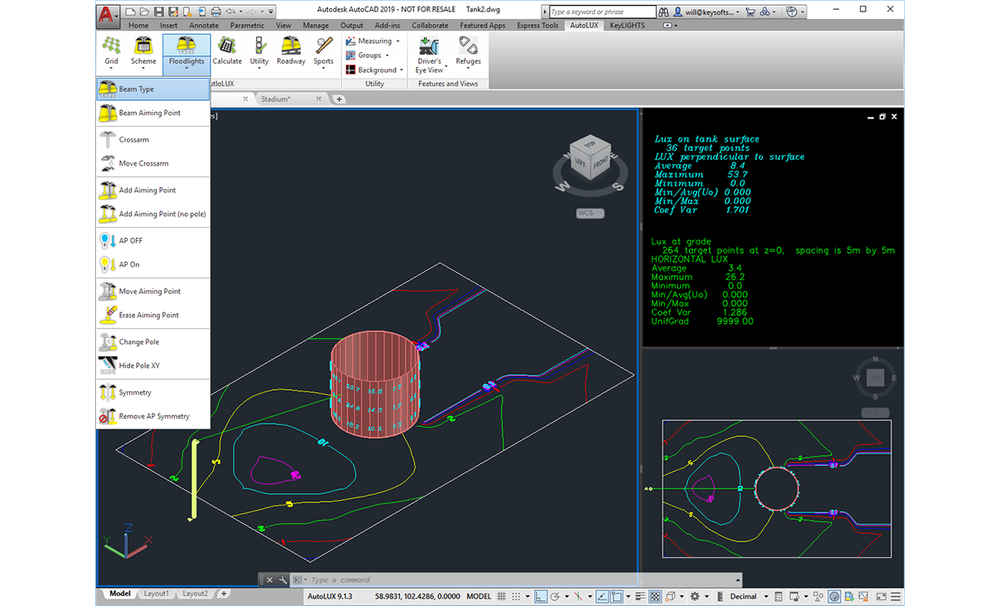Pick Add Aiming Point (no pole)
1000x606 pixels.
[x=153, y=214]
